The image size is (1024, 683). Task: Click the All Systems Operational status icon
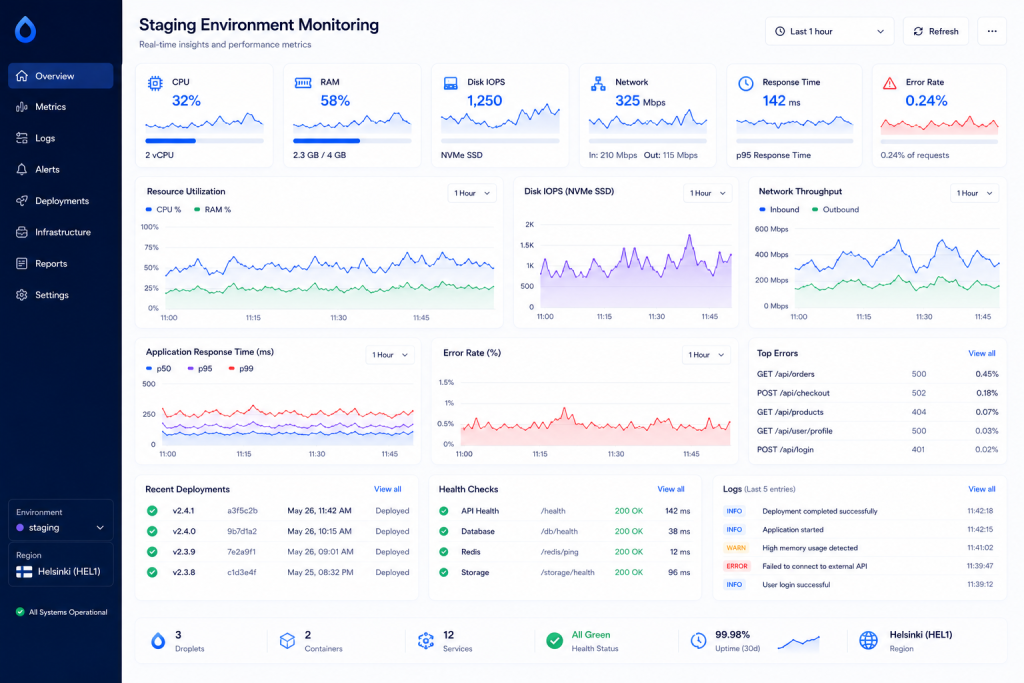(20, 612)
